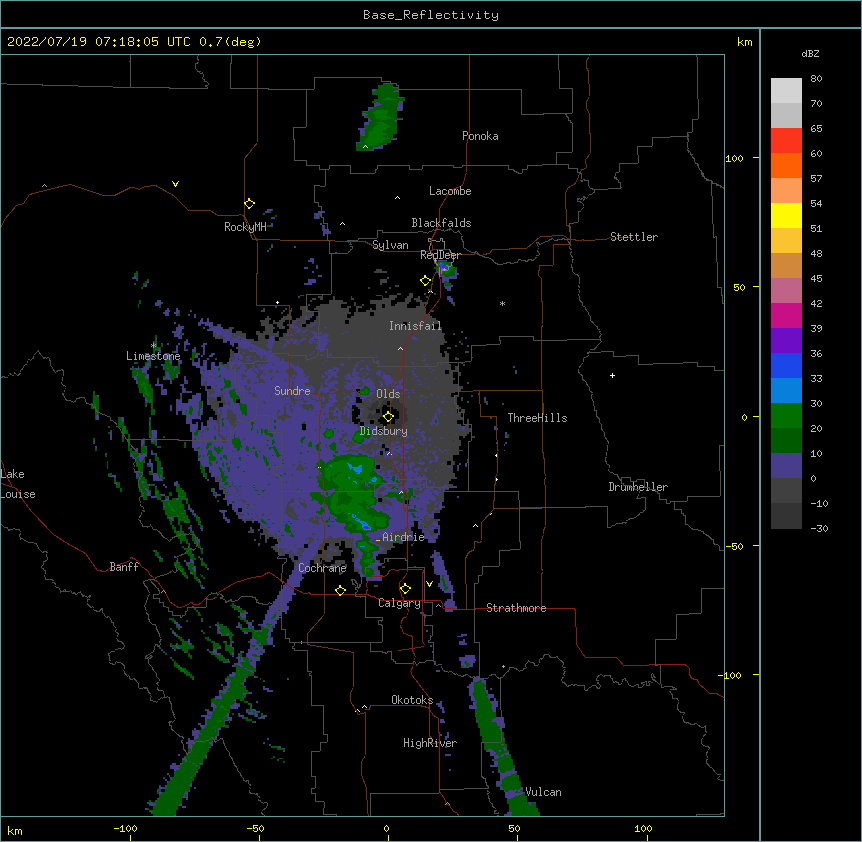Viewport: 862px width, 842px height.
Task: Click the yellow diamond marker just above Calgary label
Action: pos(405,589)
